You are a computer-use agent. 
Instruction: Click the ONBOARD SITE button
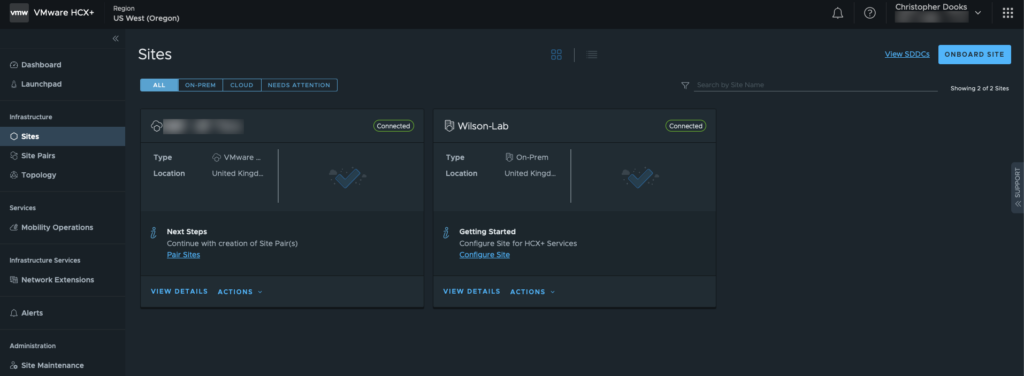[974, 54]
